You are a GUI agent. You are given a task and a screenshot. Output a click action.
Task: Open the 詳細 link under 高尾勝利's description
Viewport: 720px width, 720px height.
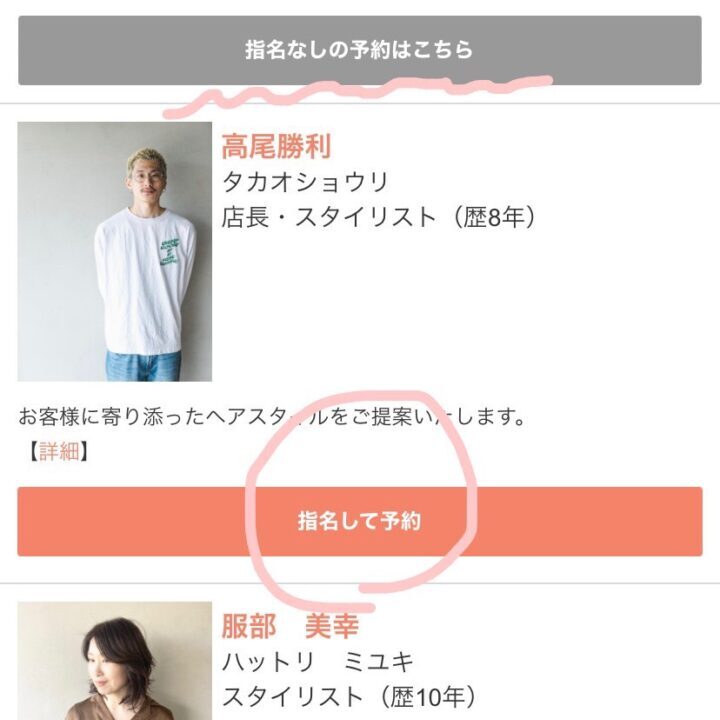59,451
